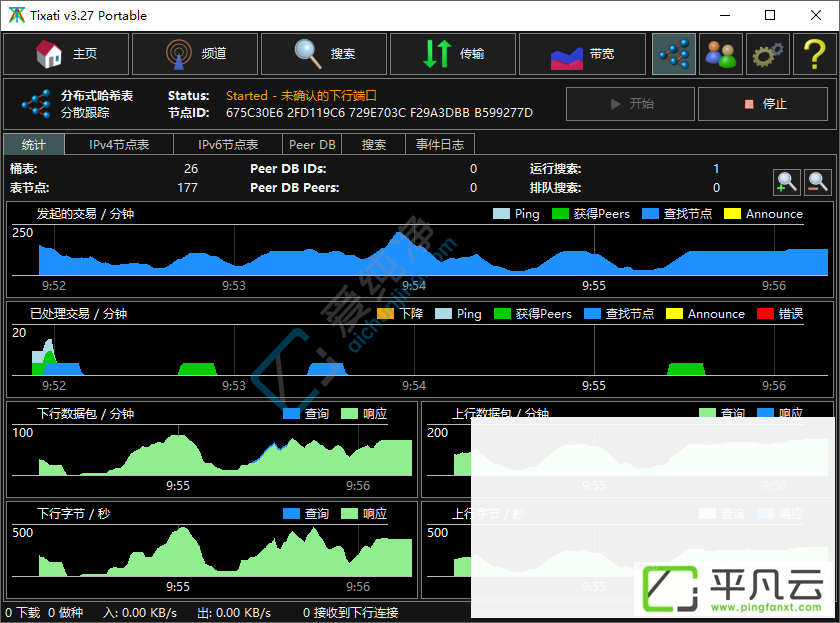The image size is (840, 623).
Task: Click the red 错误 legend swatch
Action: click(766, 314)
